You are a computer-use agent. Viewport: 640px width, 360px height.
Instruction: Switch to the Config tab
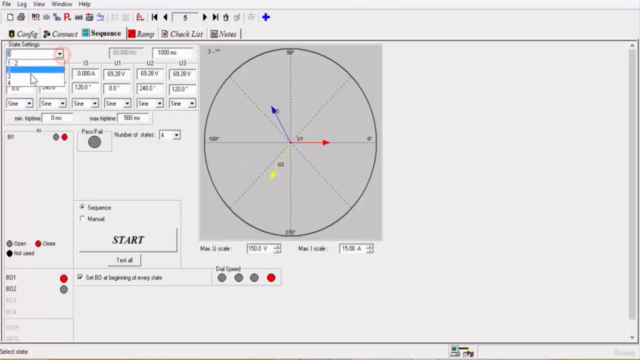[23, 34]
